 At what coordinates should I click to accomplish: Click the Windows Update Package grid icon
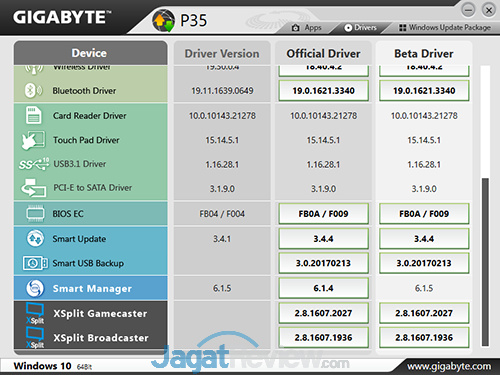pyautogui.click(x=403, y=28)
